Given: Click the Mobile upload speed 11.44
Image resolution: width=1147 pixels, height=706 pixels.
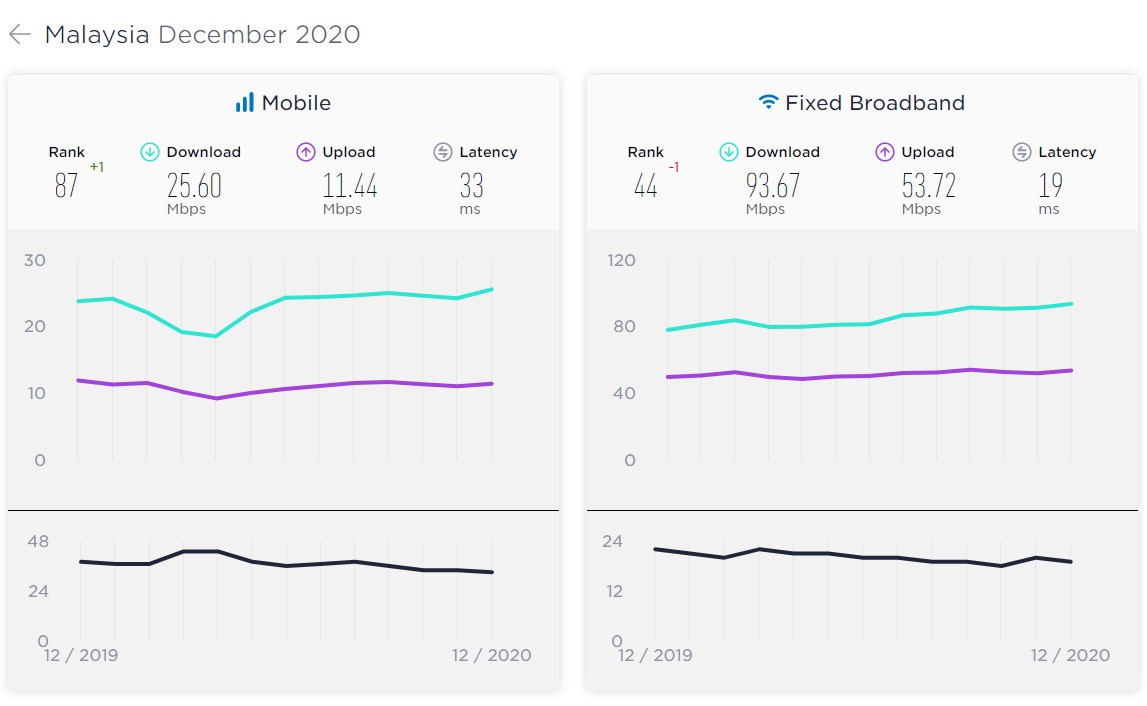Looking at the screenshot, I should [x=349, y=186].
